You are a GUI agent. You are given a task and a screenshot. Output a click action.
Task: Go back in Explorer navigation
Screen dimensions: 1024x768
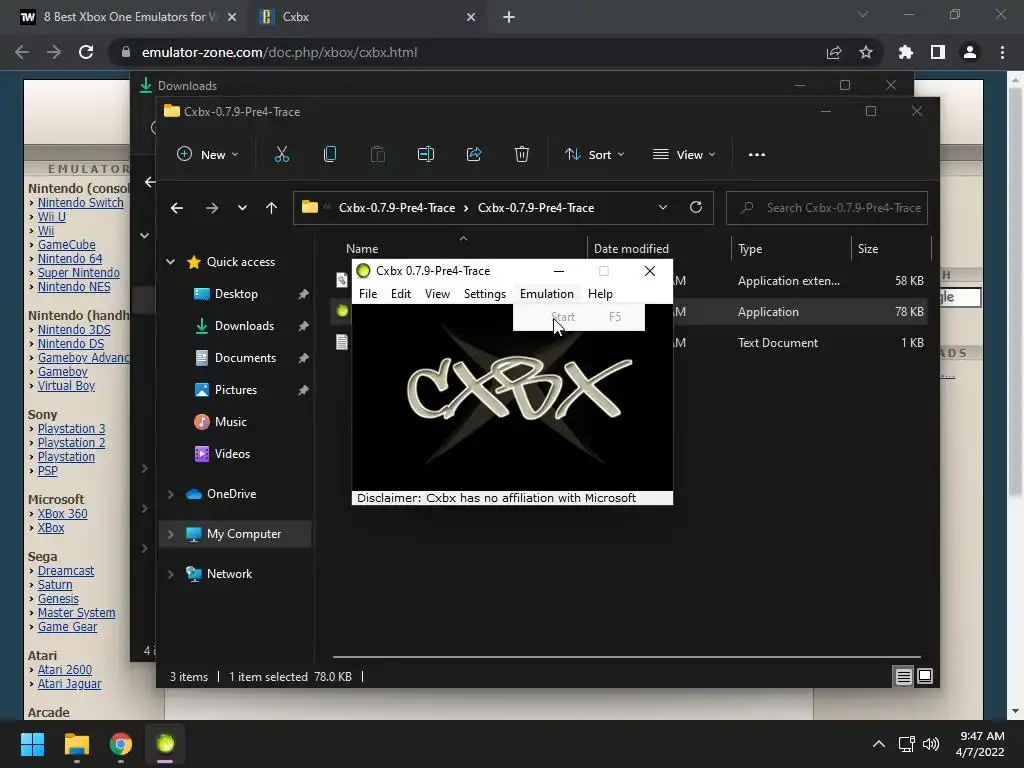(x=177, y=208)
